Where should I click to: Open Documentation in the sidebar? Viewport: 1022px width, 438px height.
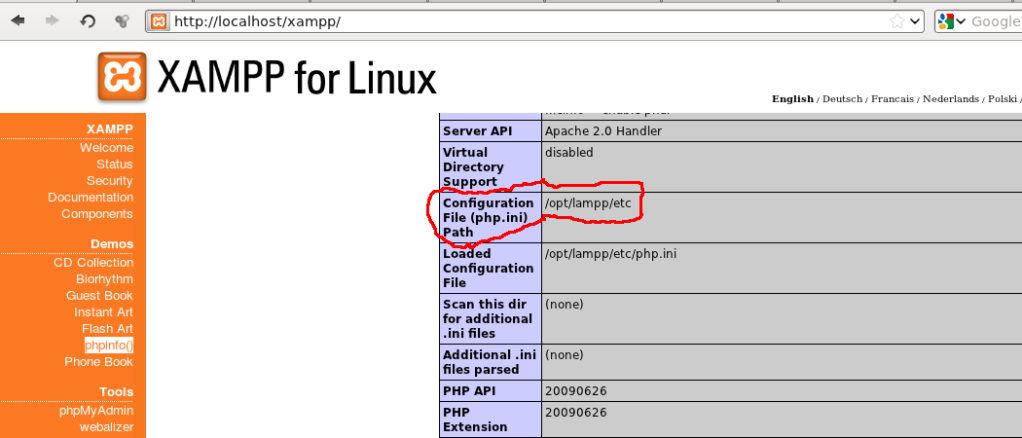click(91, 197)
